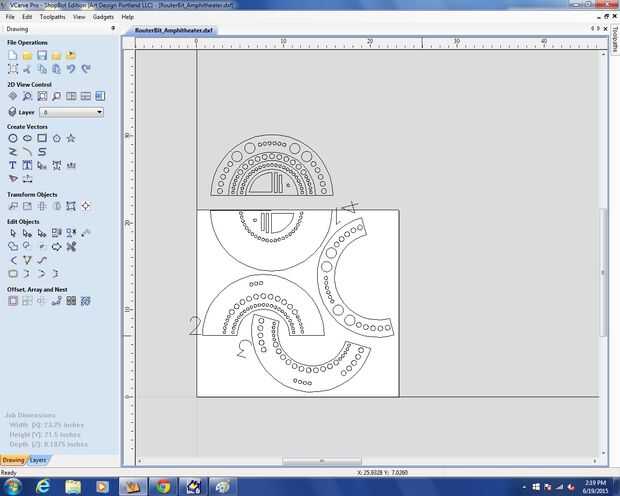
Task: Select the Zoom tool magnifier with plus
Action: point(27,96)
